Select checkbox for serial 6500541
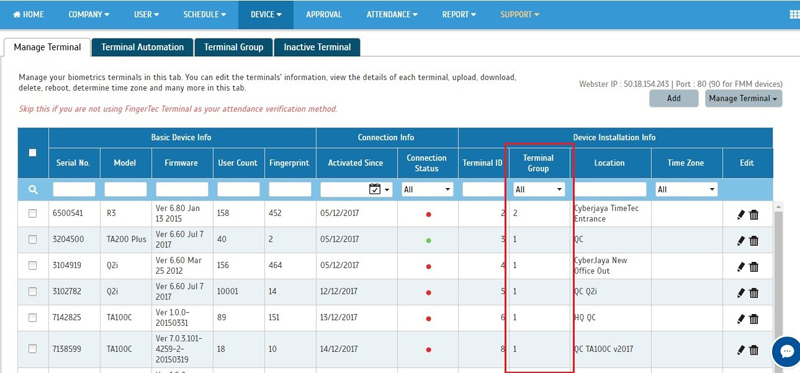The image size is (800, 373). pos(33,214)
